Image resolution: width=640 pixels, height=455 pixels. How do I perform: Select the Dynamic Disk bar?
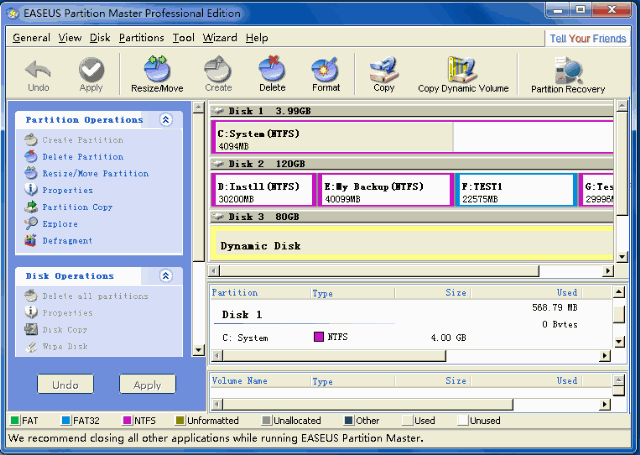(411, 244)
